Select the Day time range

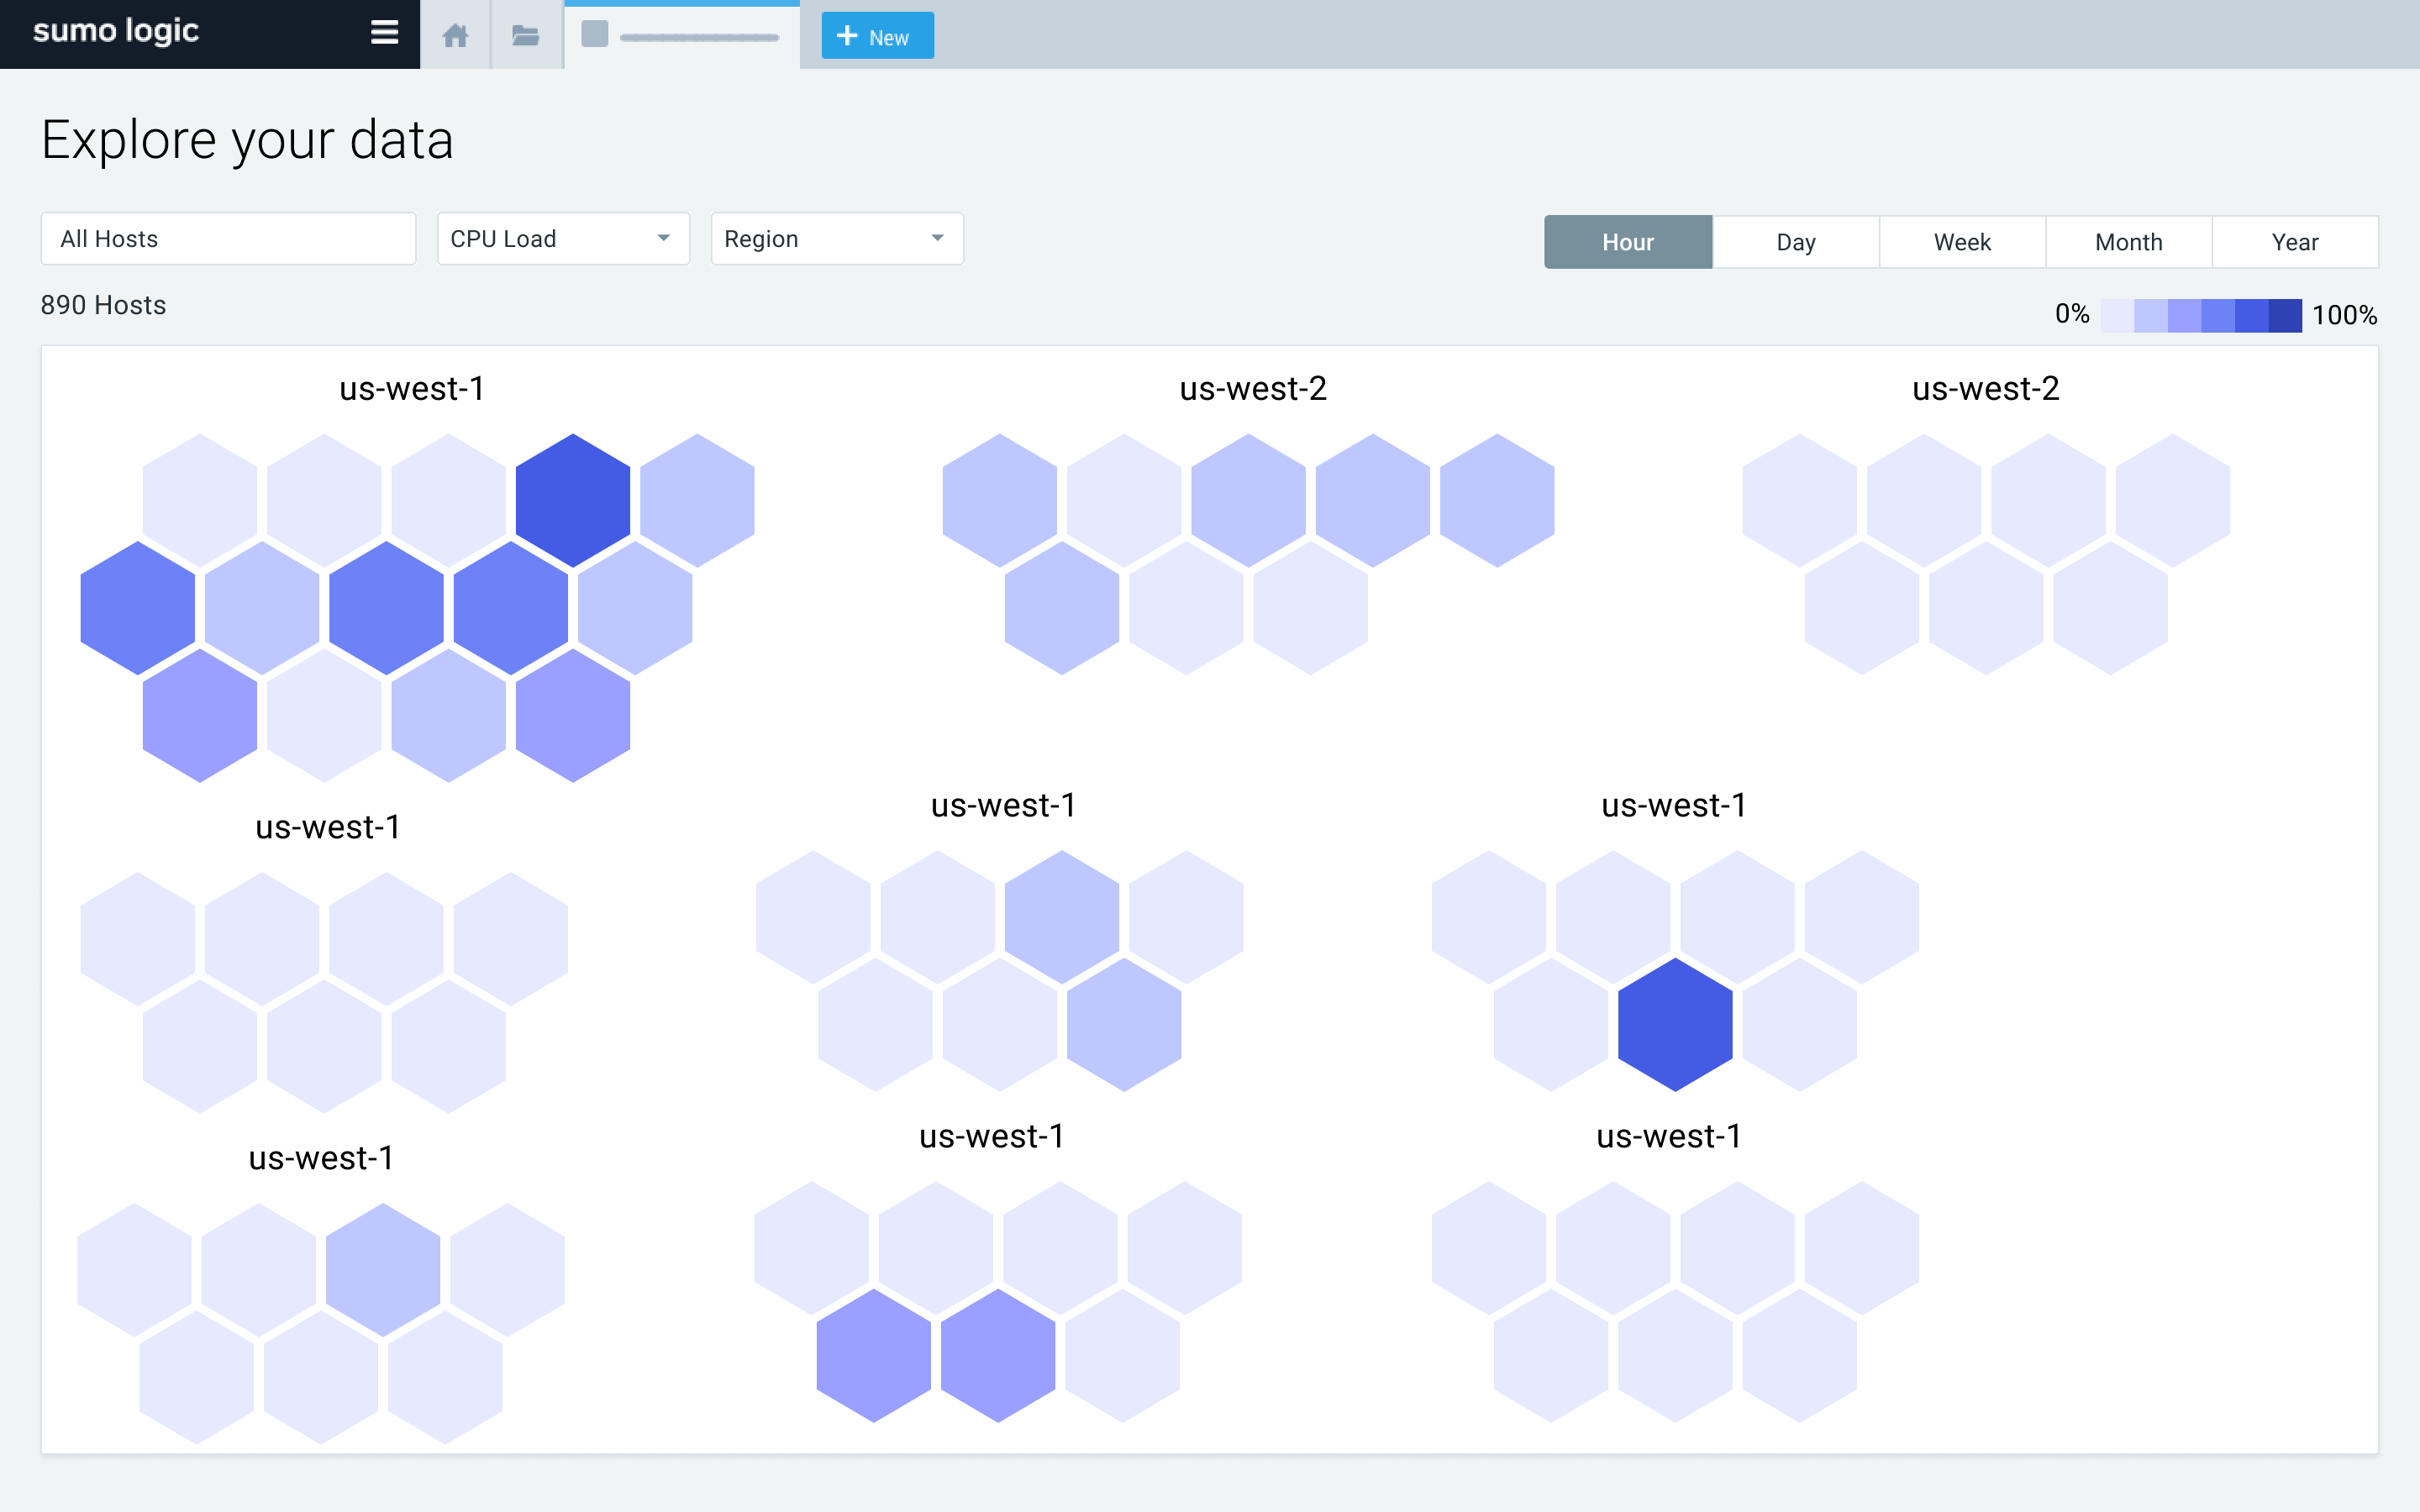tap(1796, 242)
